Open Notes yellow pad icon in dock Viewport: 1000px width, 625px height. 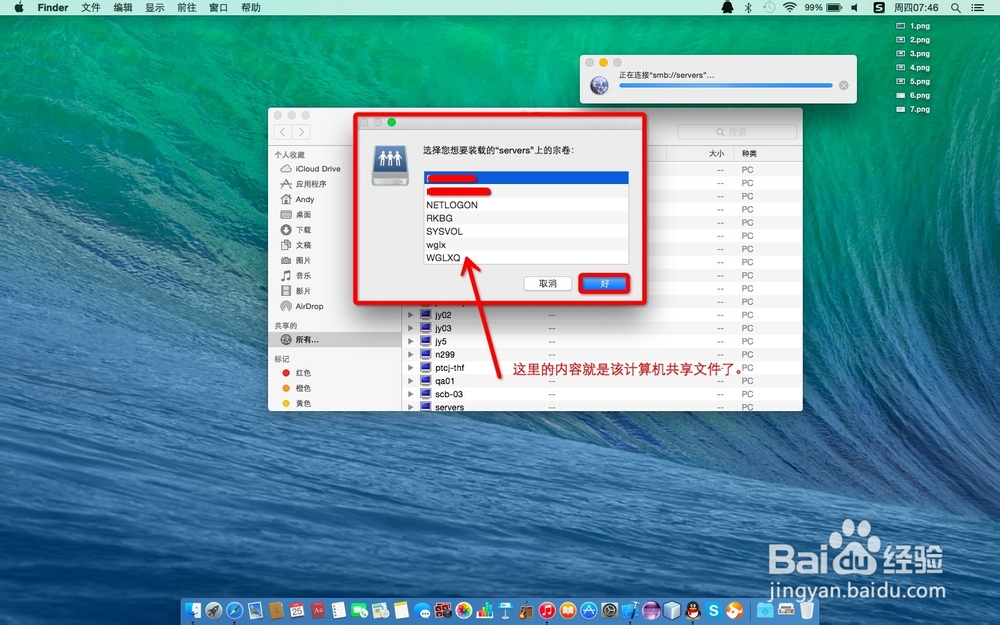401,610
